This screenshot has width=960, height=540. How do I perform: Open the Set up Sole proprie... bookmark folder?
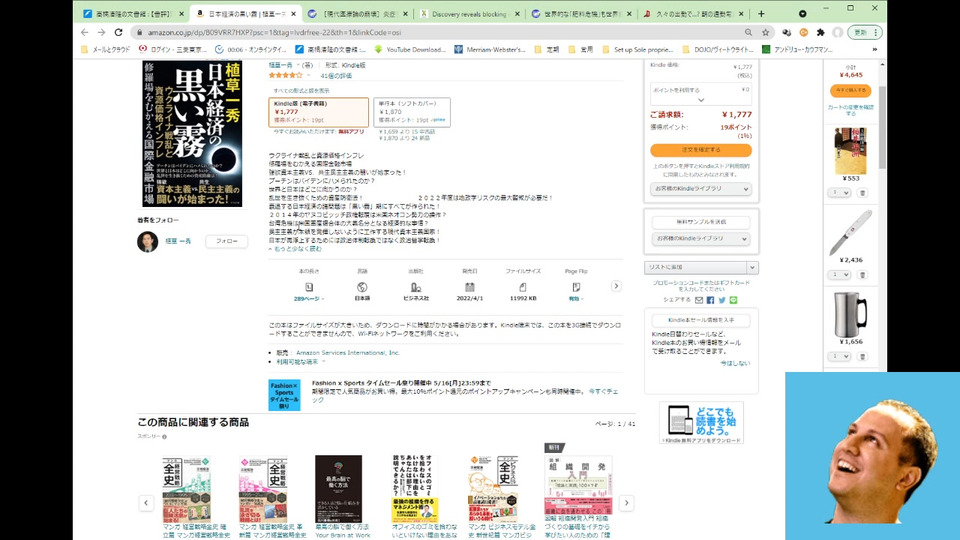(637, 50)
